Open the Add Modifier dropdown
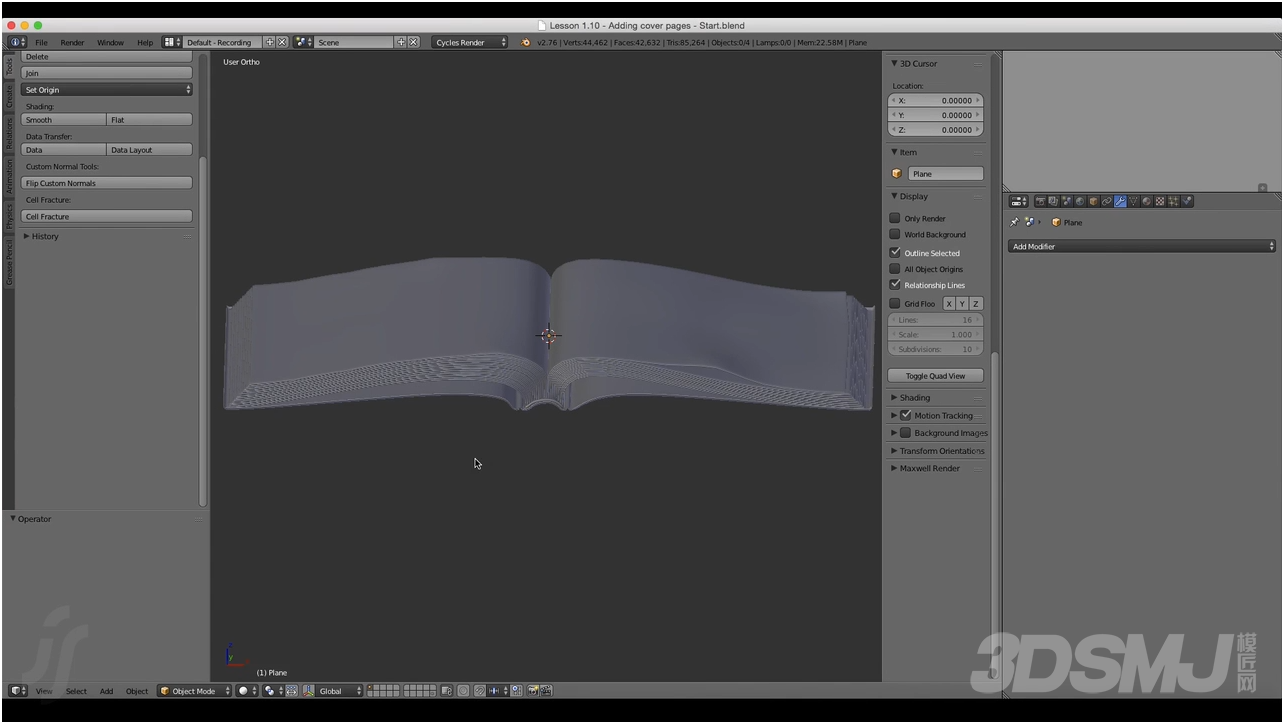Screen dimensions: 1284x724 1142,246
